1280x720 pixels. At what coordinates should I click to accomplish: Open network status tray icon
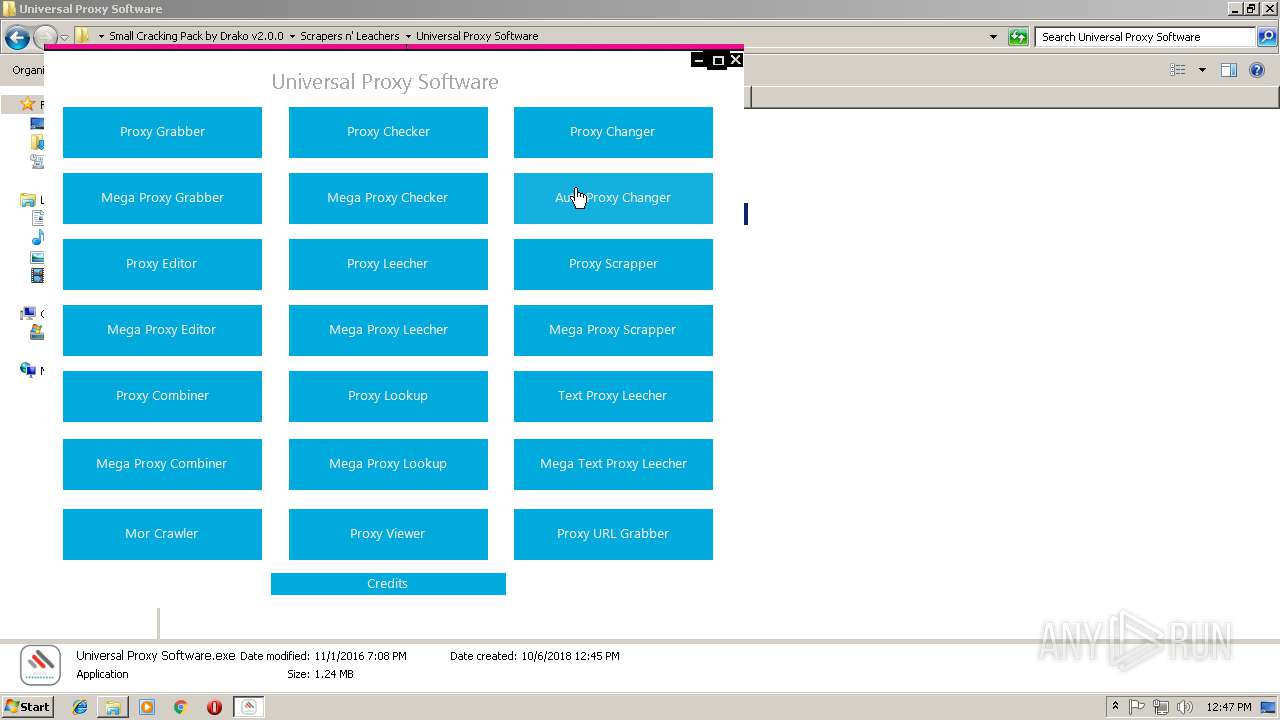[1161, 707]
